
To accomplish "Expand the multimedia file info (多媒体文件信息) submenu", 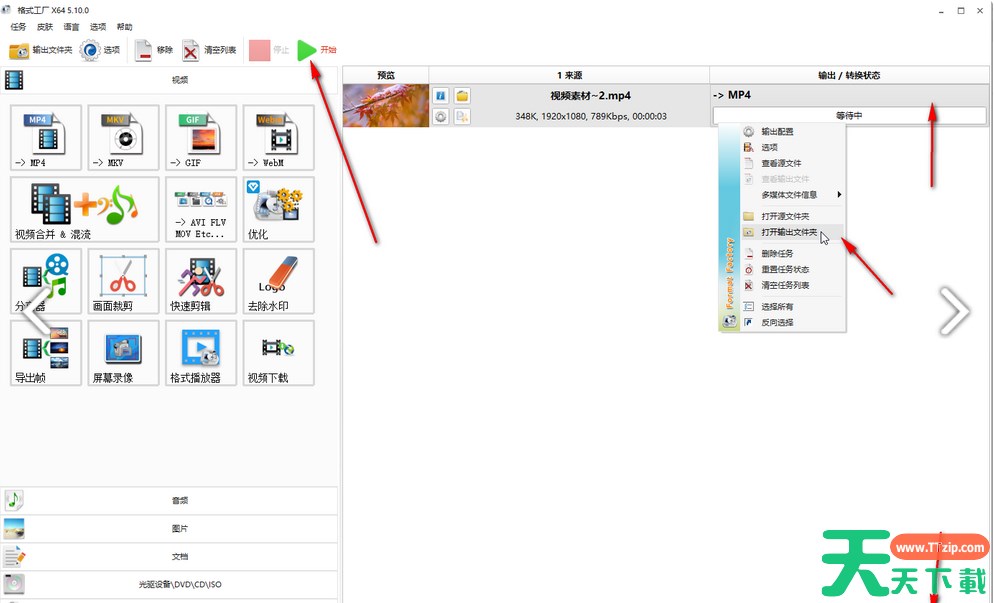I will coord(792,195).
